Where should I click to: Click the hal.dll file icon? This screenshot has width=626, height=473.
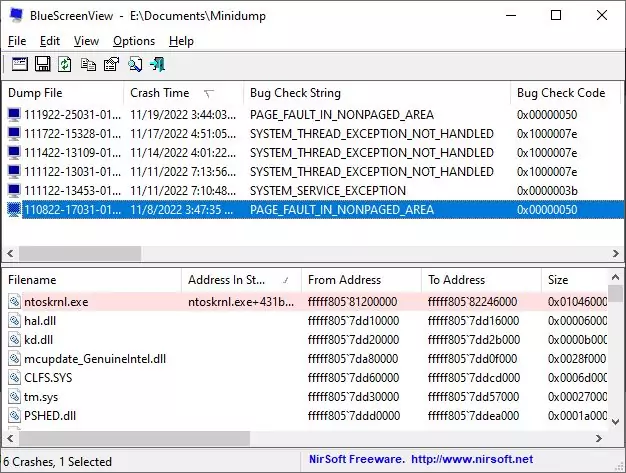[x=14, y=321]
